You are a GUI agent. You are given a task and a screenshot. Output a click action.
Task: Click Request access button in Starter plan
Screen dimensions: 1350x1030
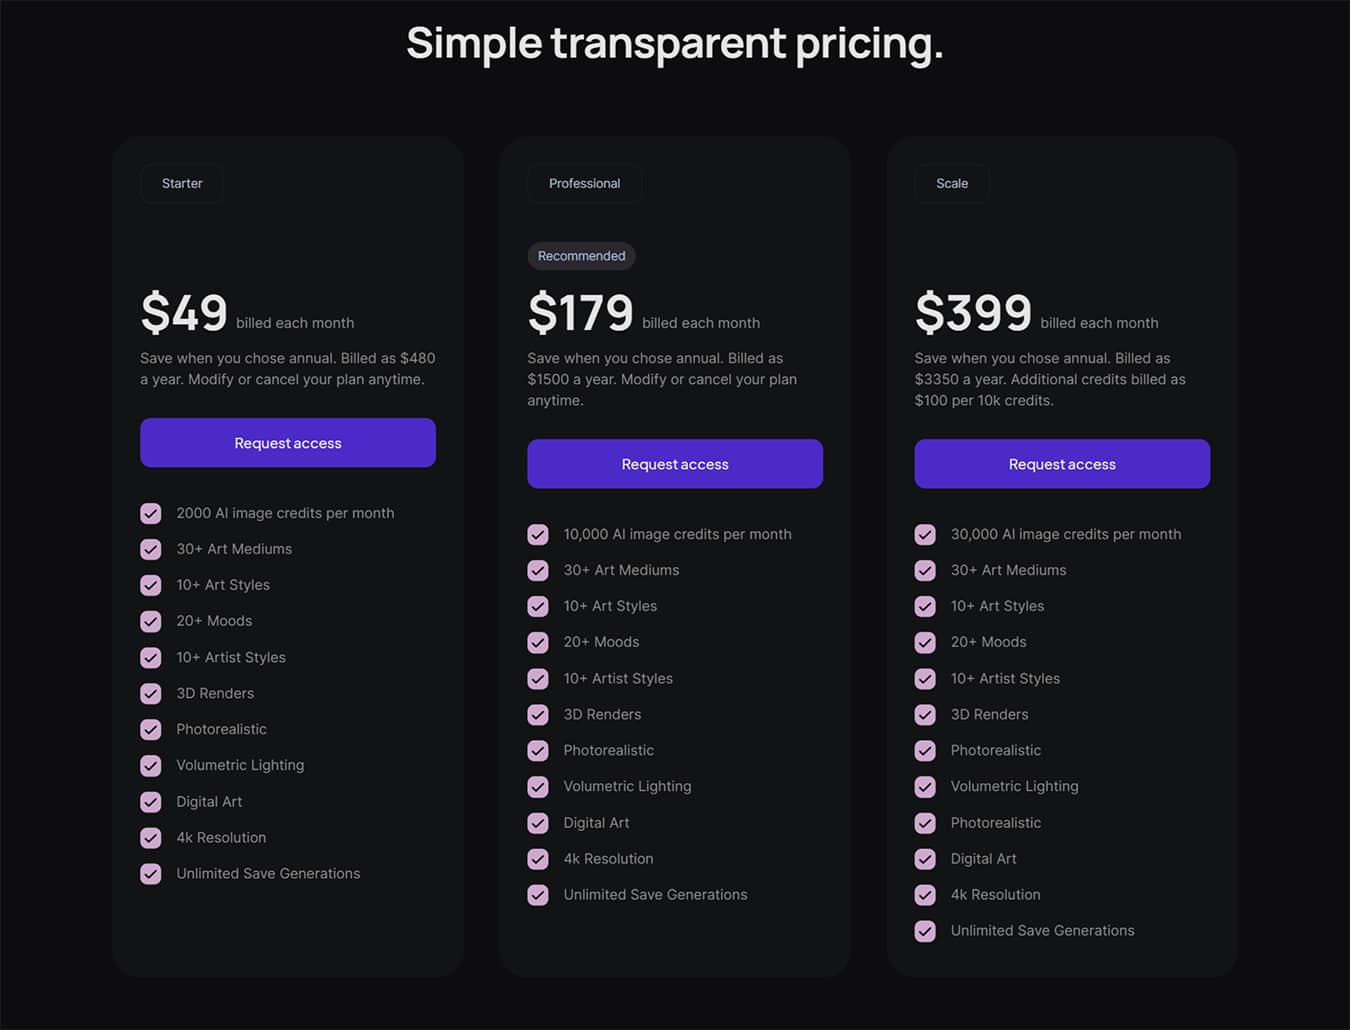point(288,443)
